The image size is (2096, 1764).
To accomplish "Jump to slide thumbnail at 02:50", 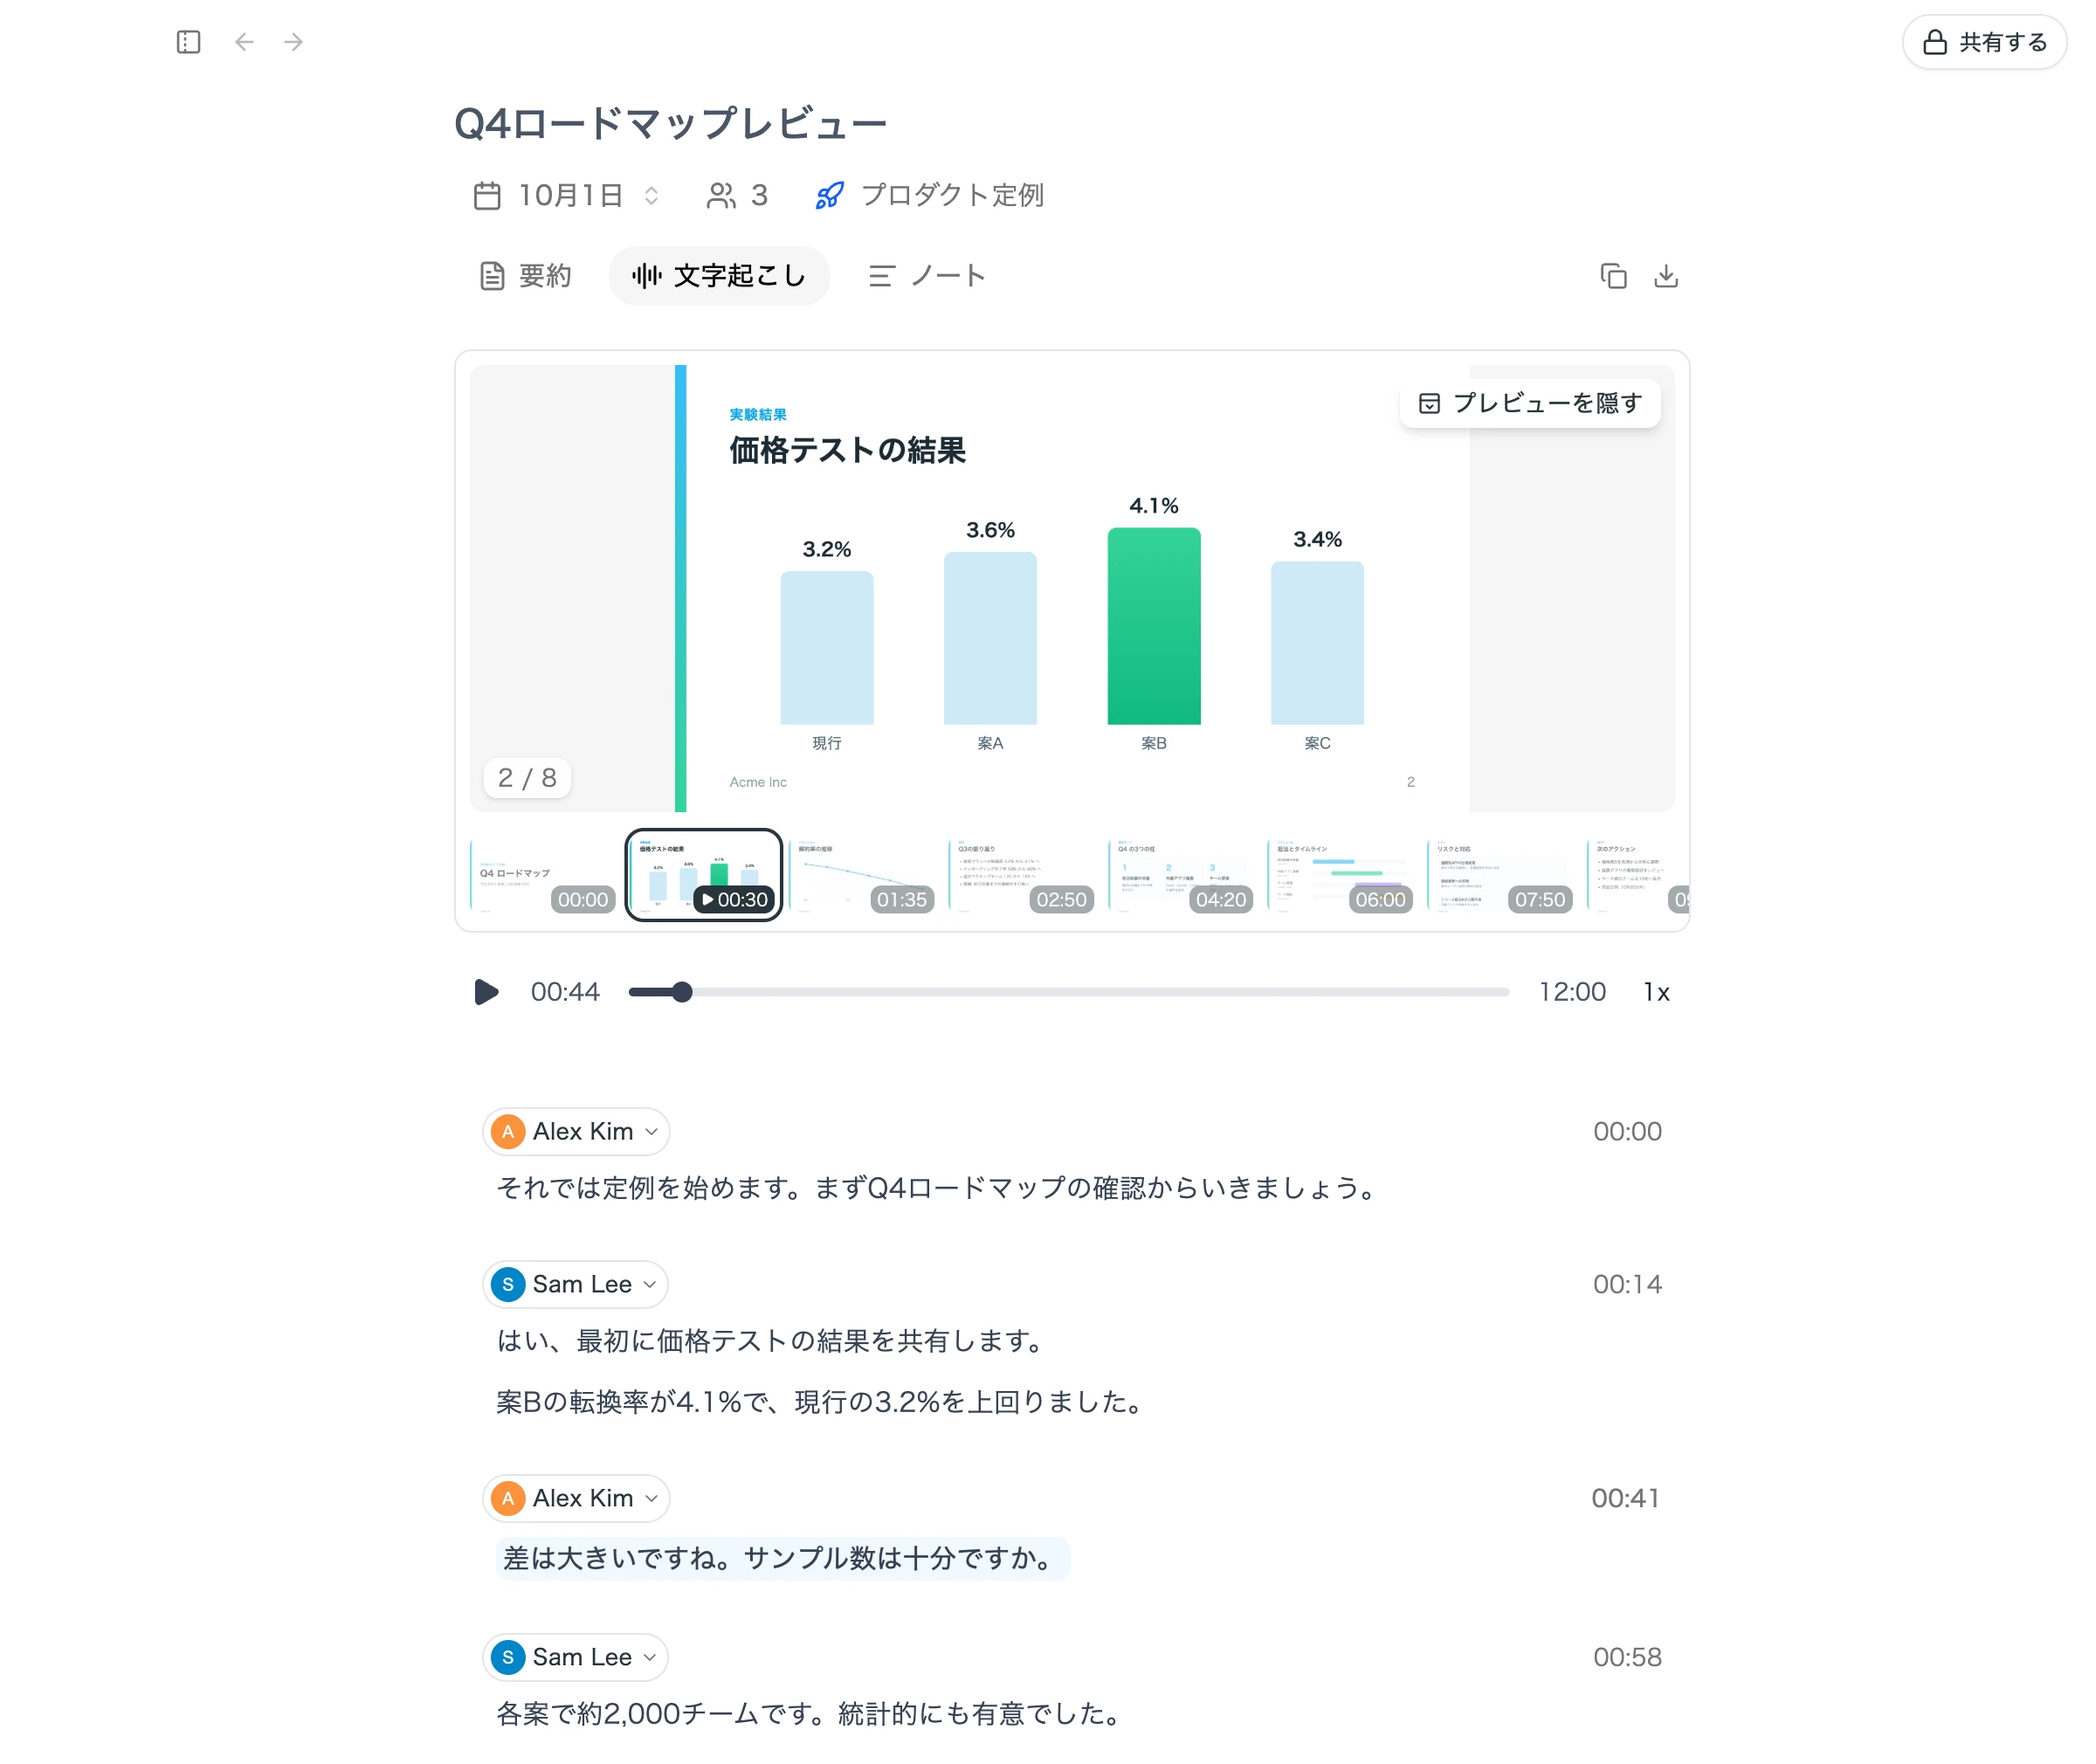I will click(1022, 876).
